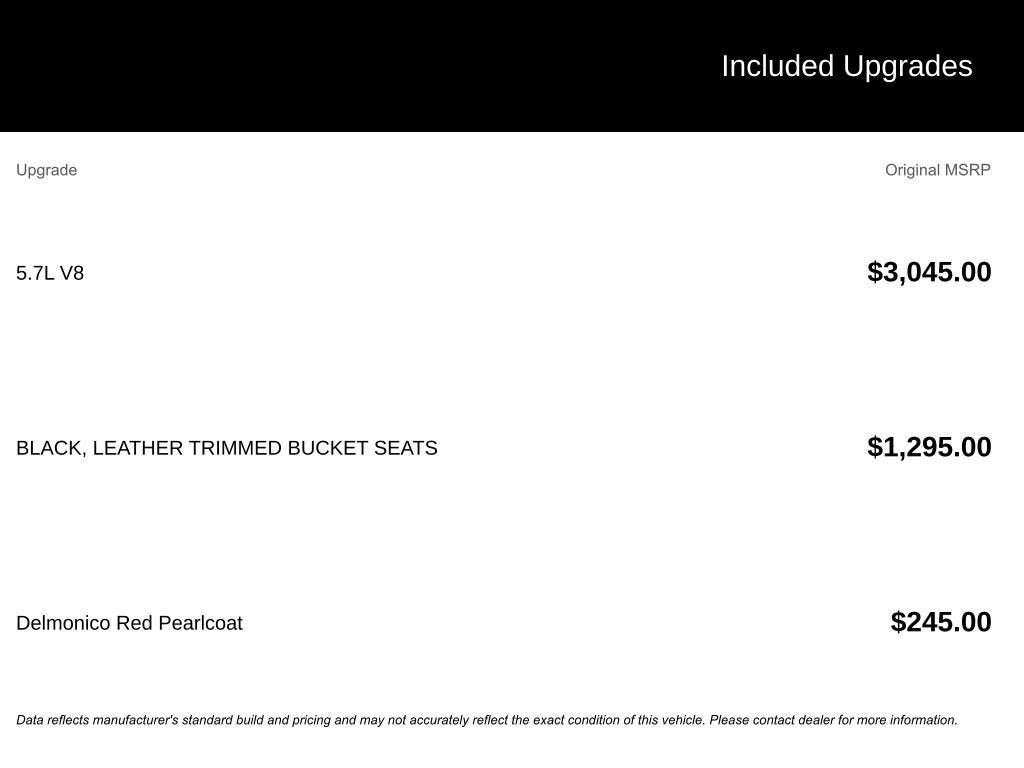Click the $3,045.00 price
Viewport: 1024px width, 768px height.
[929, 272]
